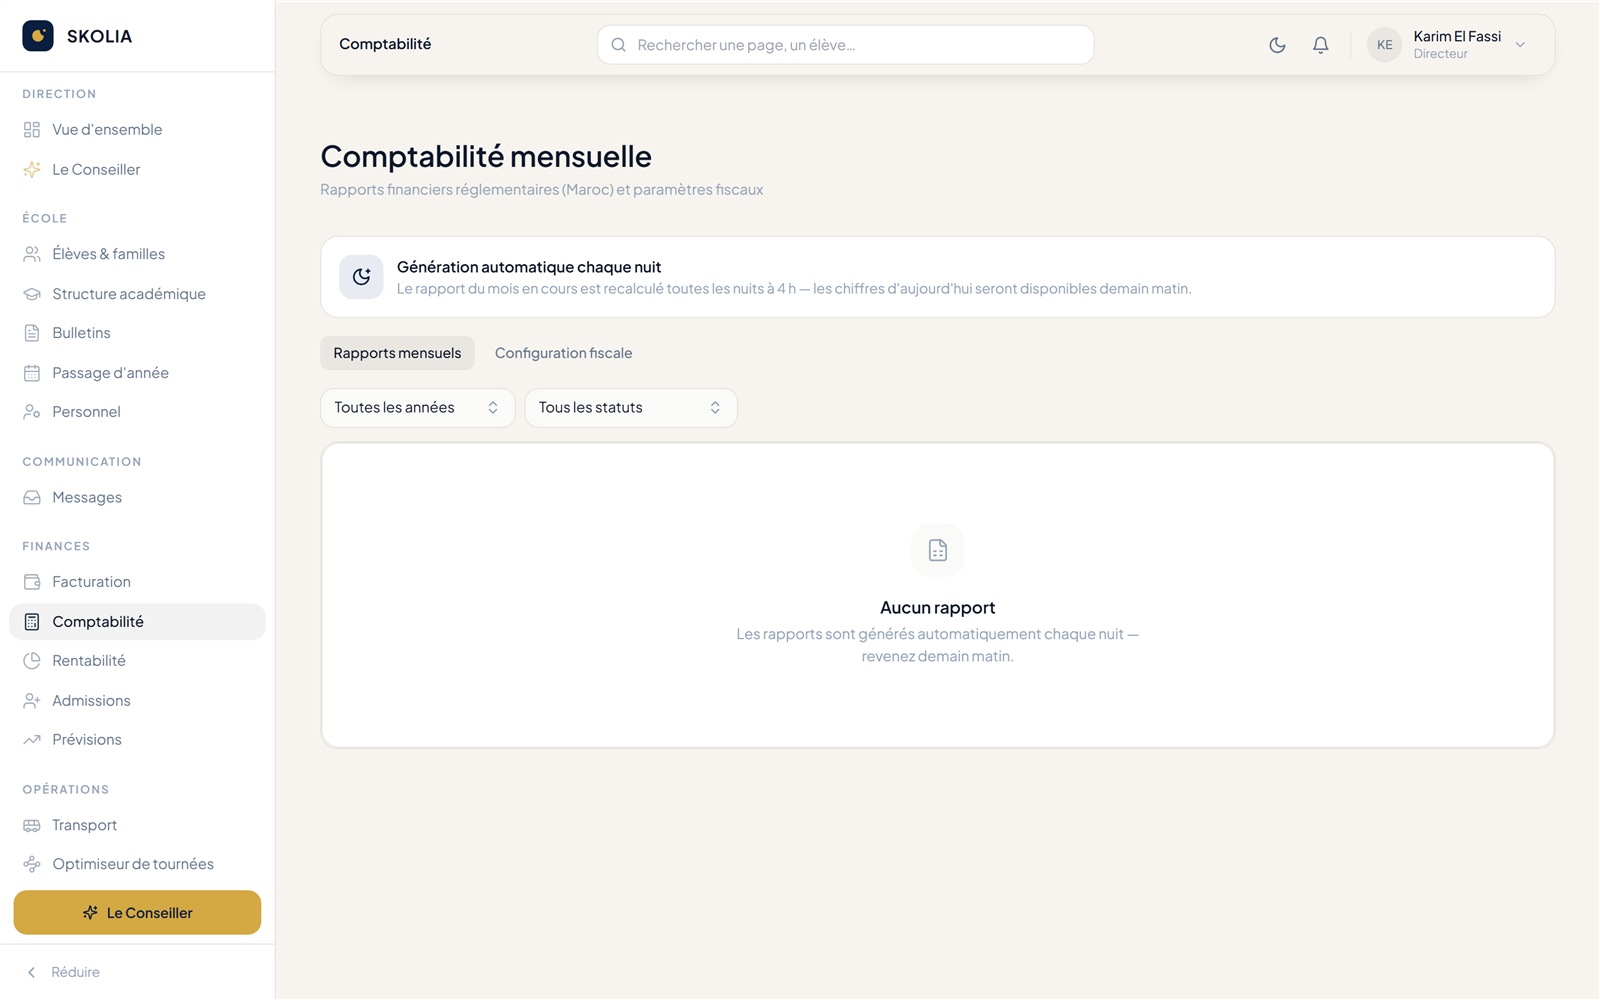This screenshot has height=1000, width=1600.
Task: Go to the Rentabilité page
Action: 137,661
